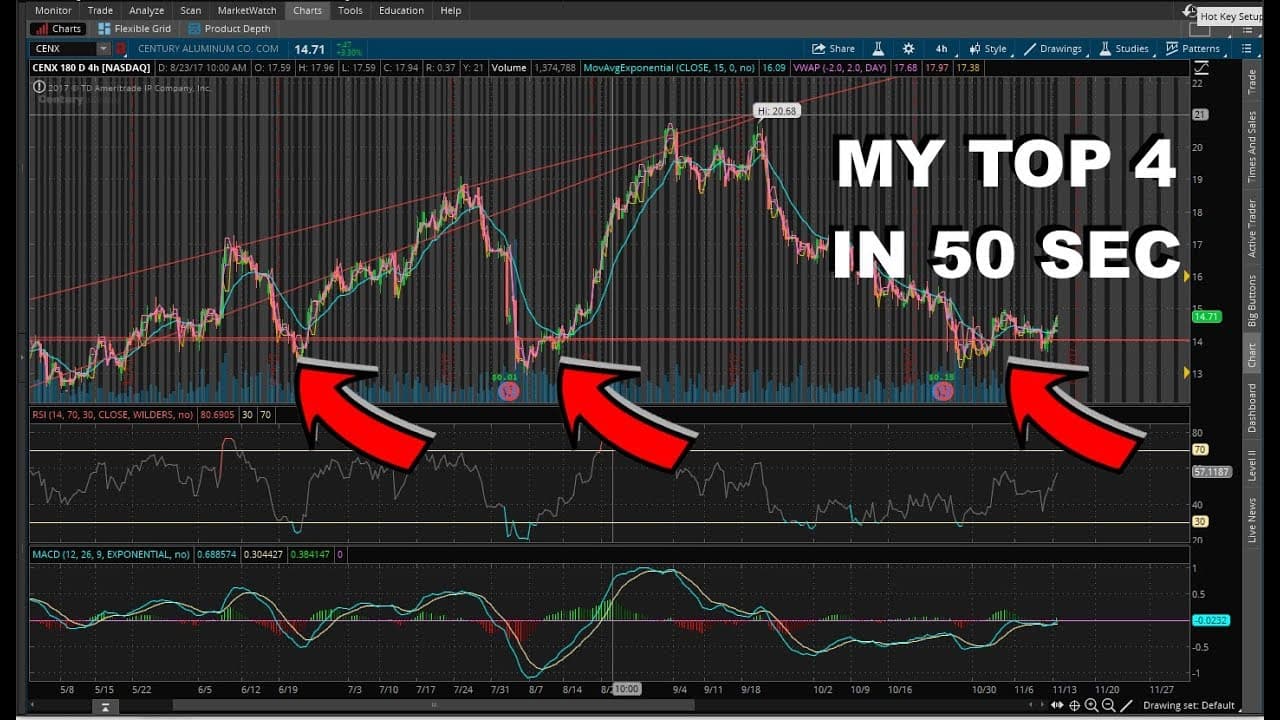
Task: Open the Product Depth view
Action: [229, 29]
